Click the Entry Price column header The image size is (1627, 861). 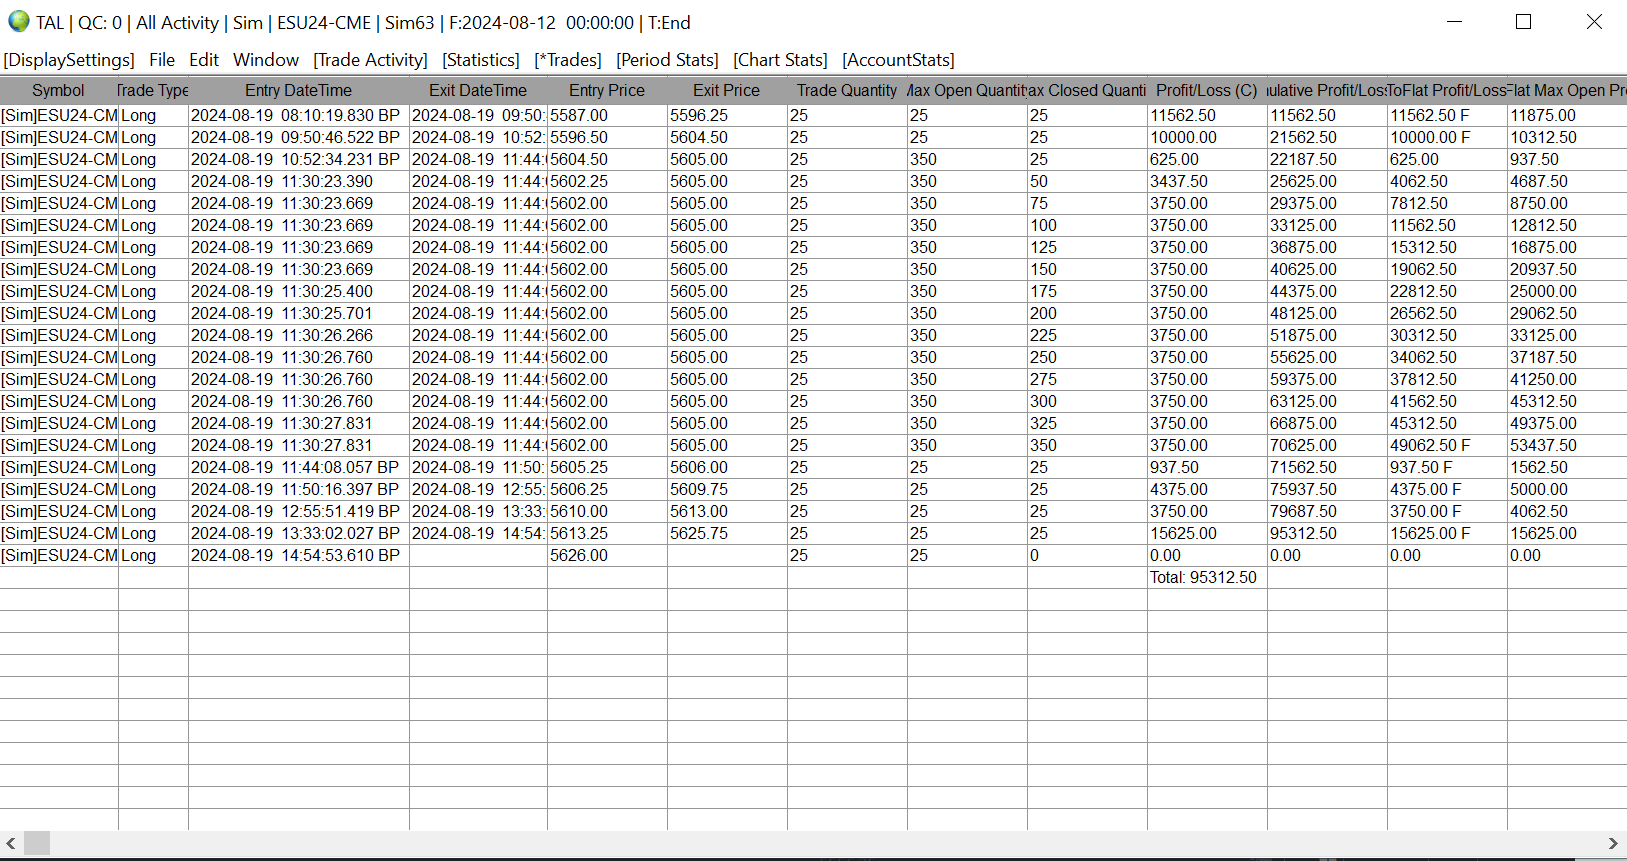click(x=607, y=90)
